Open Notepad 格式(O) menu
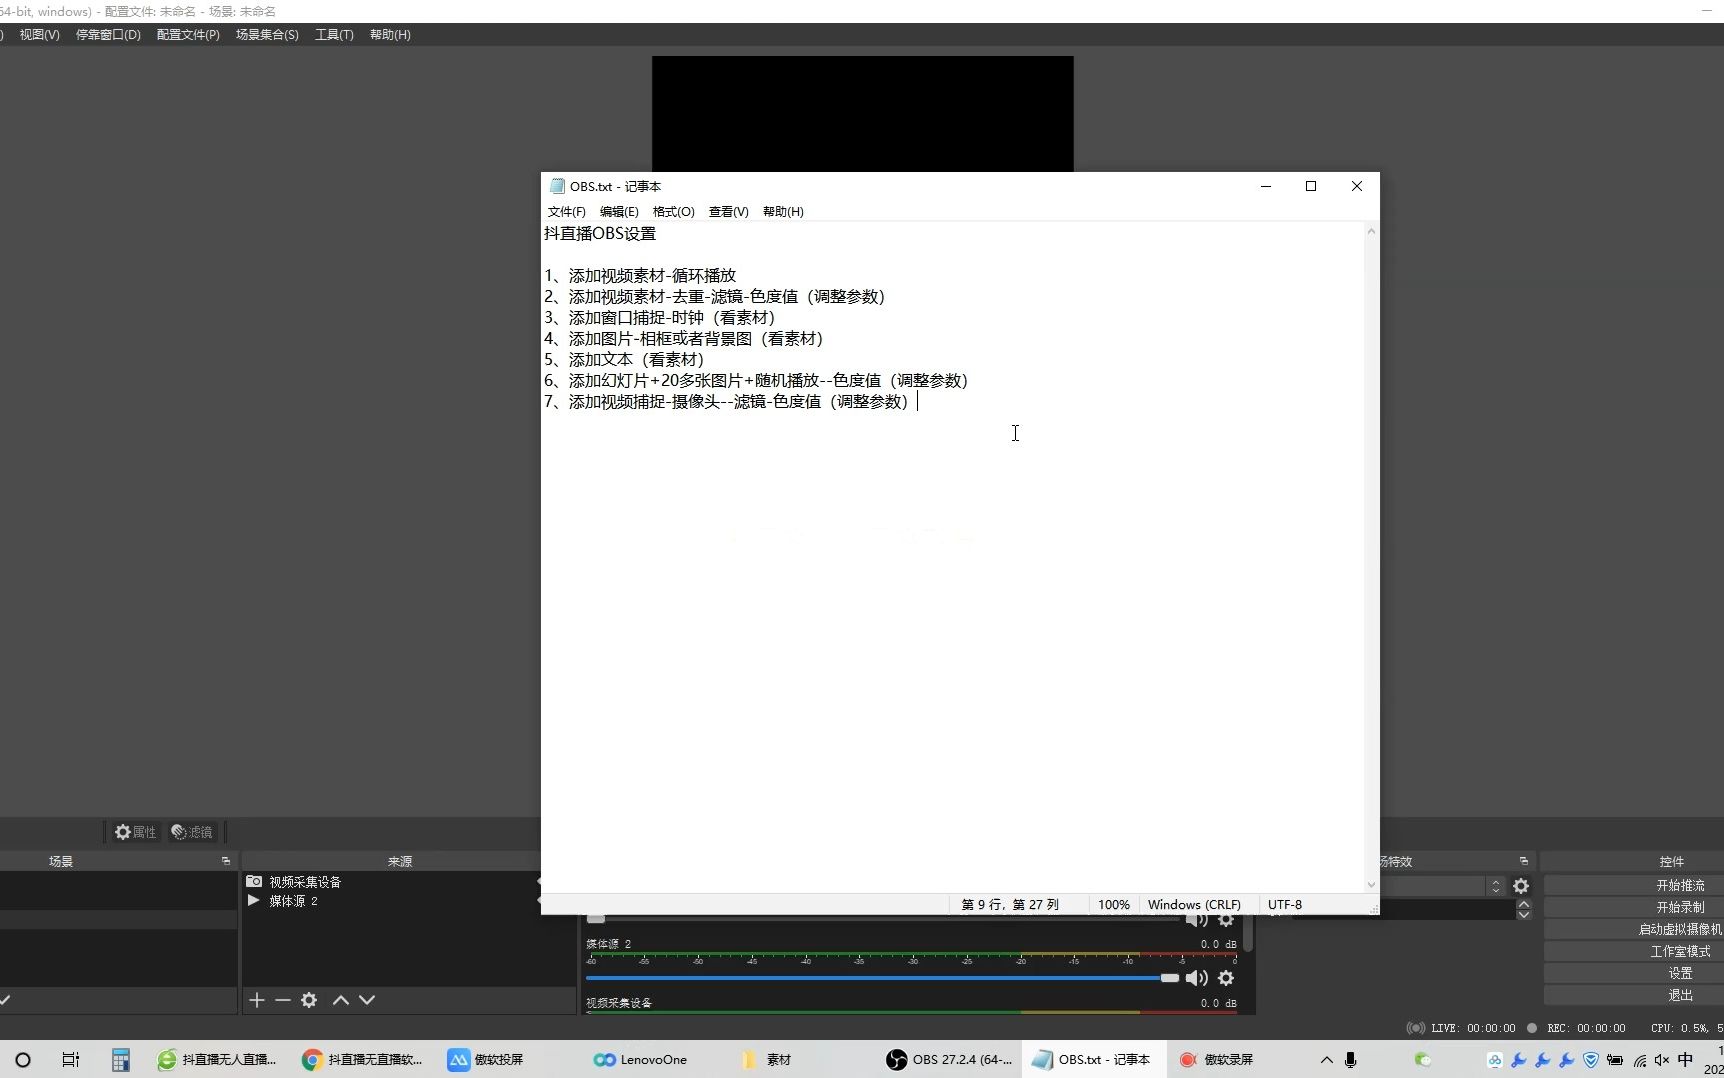This screenshot has width=1724, height=1078. pos(673,212)
